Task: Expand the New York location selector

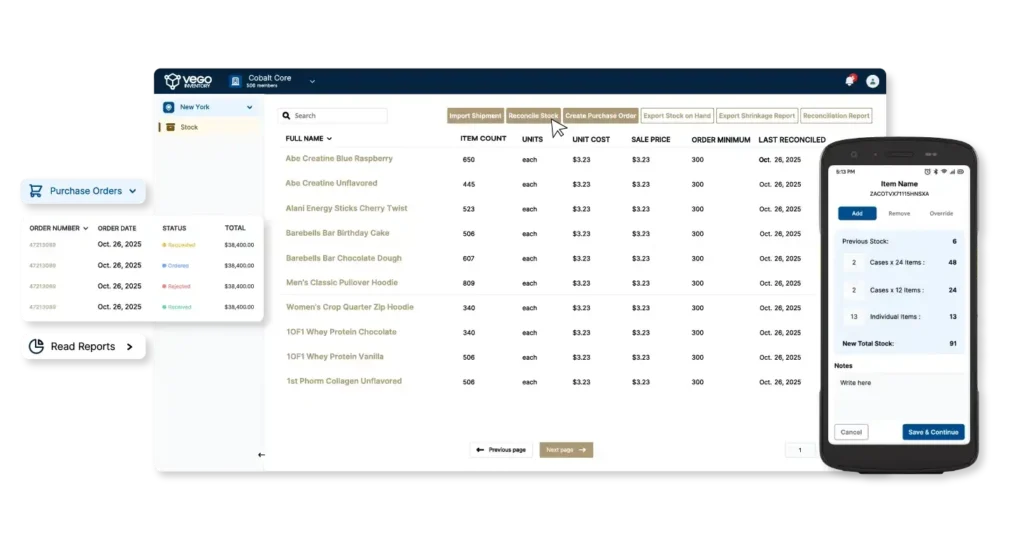Action: point(249,107)
